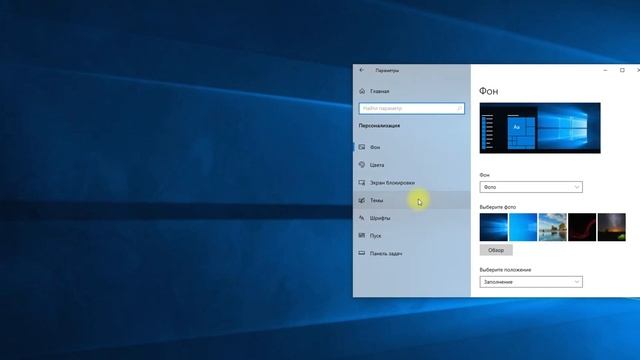Switch to the Цвета section label
The width and height of the screenshot is (640, 360).
coord(377,165)
